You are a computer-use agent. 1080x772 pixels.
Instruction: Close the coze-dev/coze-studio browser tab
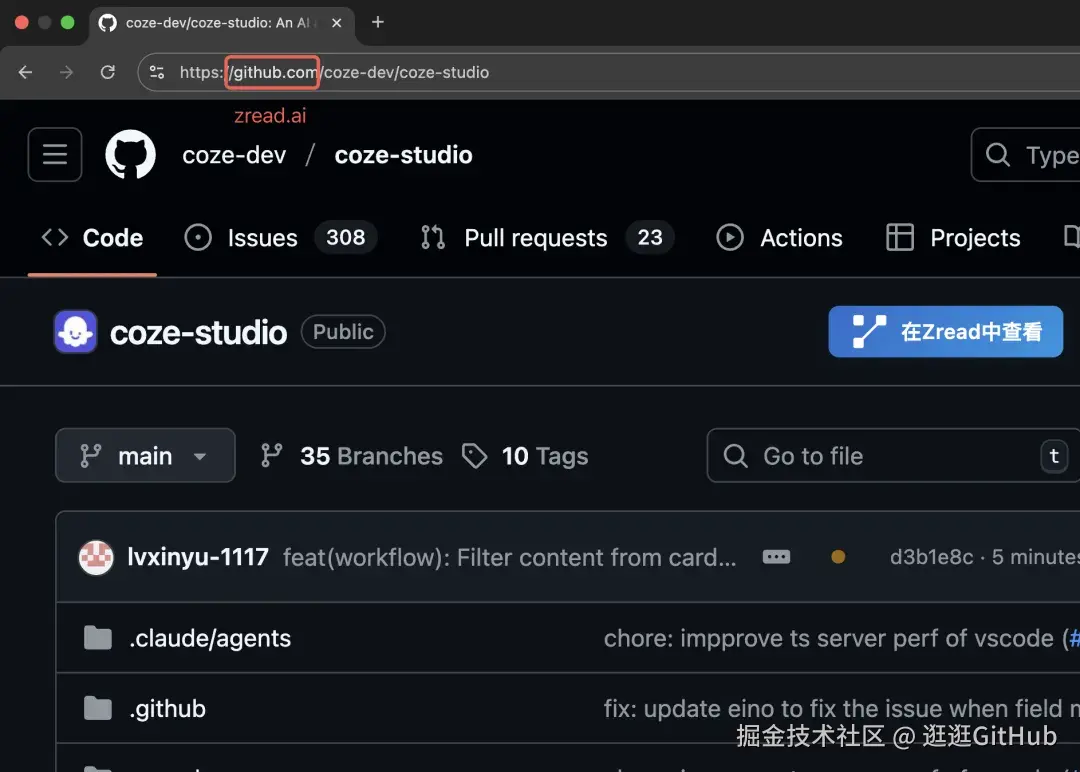337,23
